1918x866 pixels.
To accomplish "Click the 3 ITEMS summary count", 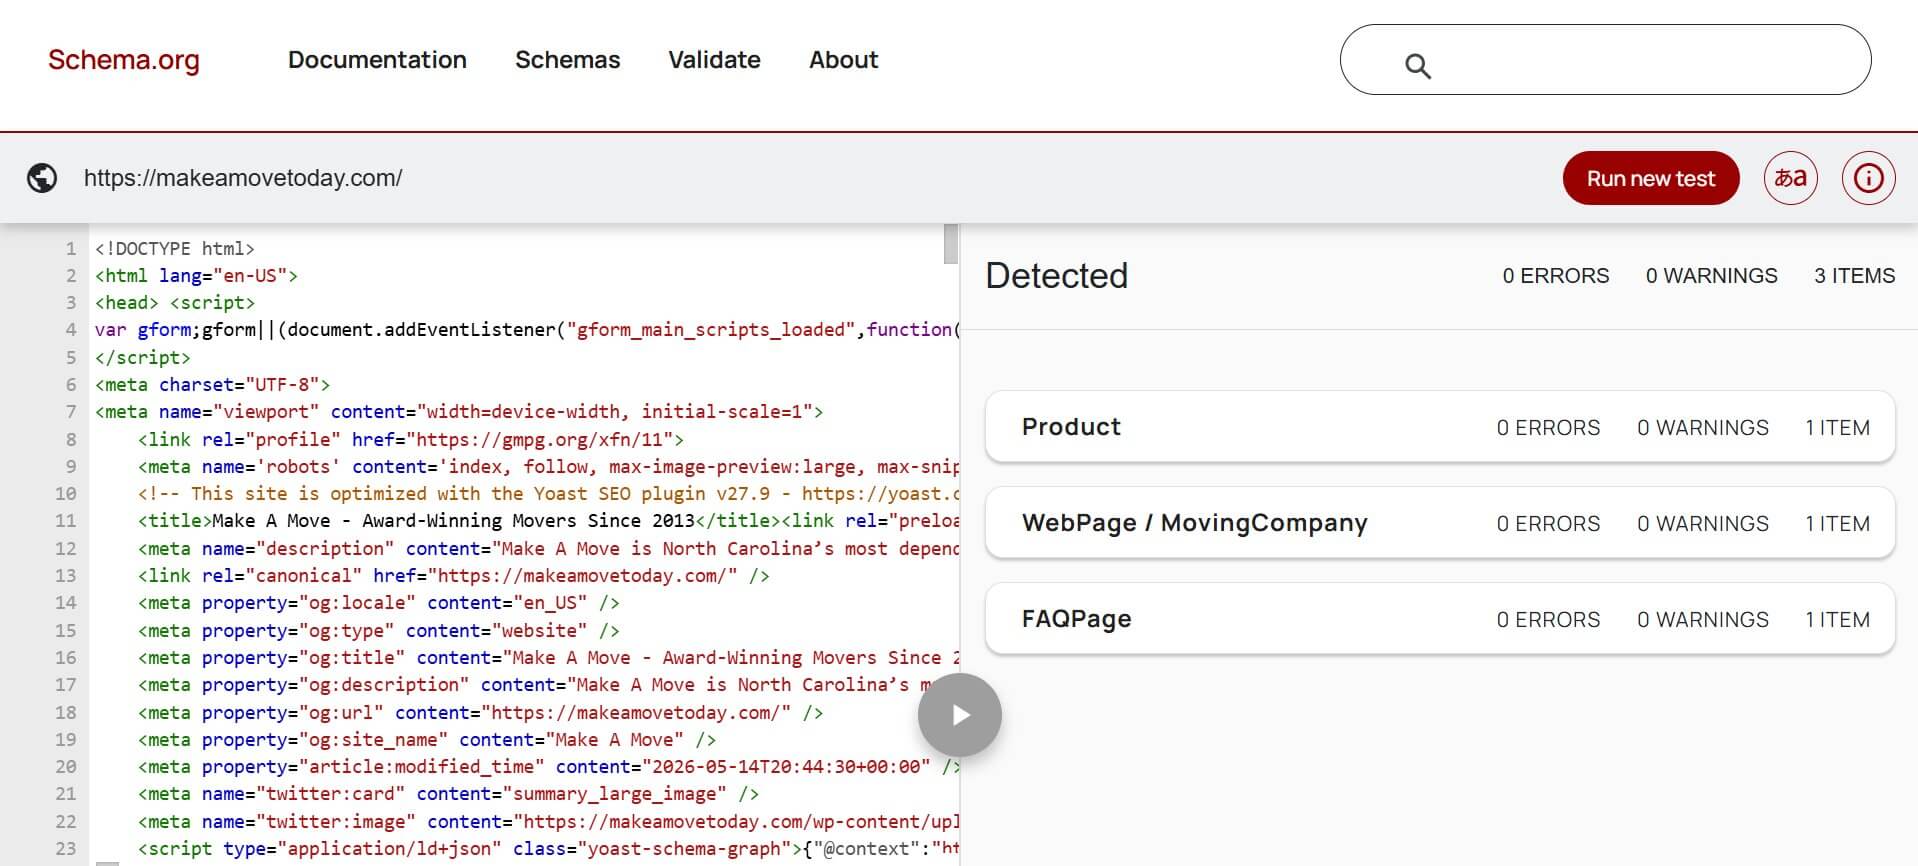I will (x=1855, y=276).
